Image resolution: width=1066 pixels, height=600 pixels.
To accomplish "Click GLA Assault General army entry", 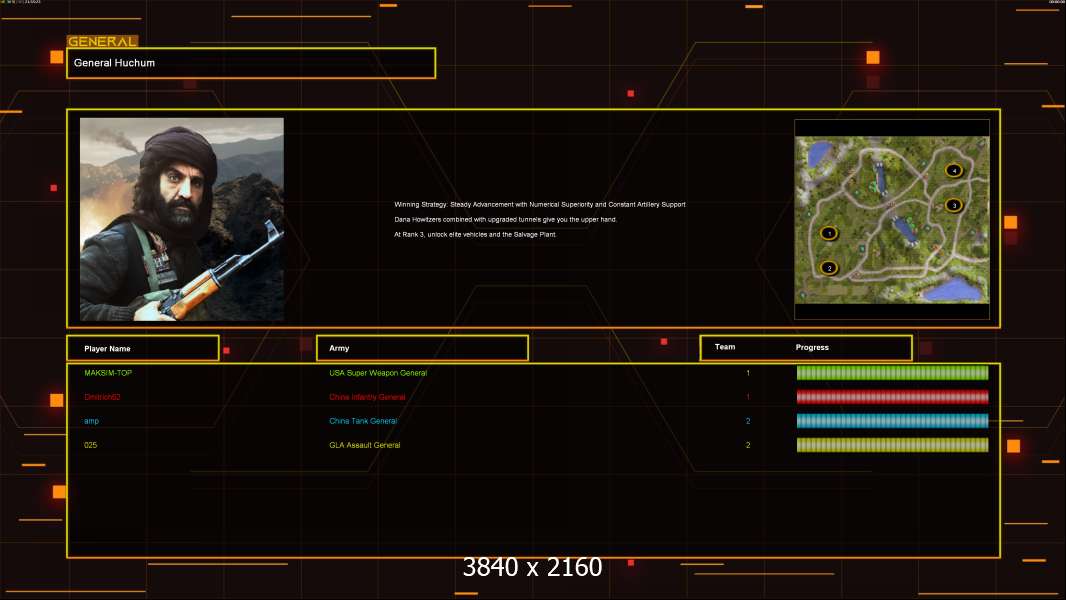I will (364, 445).
